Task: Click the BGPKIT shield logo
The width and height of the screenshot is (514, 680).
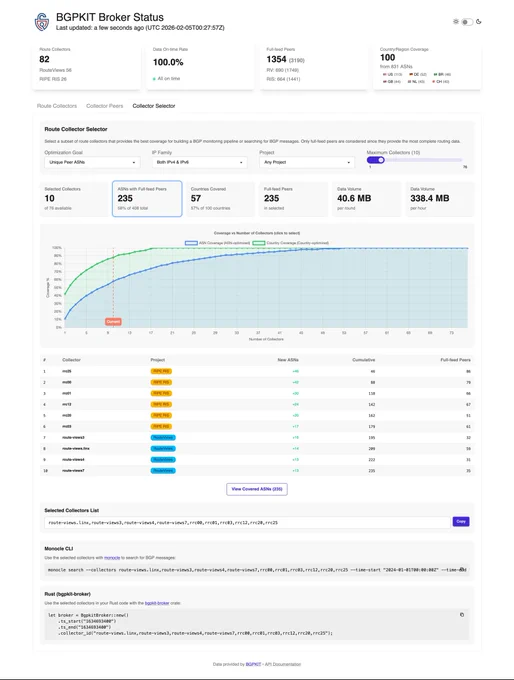Action: point(42,22)
